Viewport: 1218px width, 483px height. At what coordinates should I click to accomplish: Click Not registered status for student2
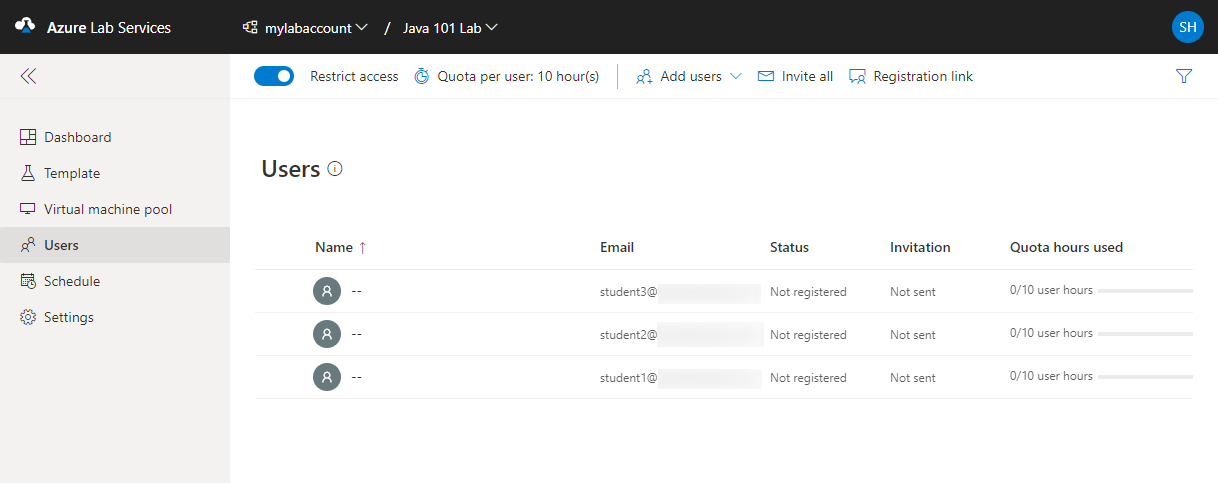tap(808, 335)
